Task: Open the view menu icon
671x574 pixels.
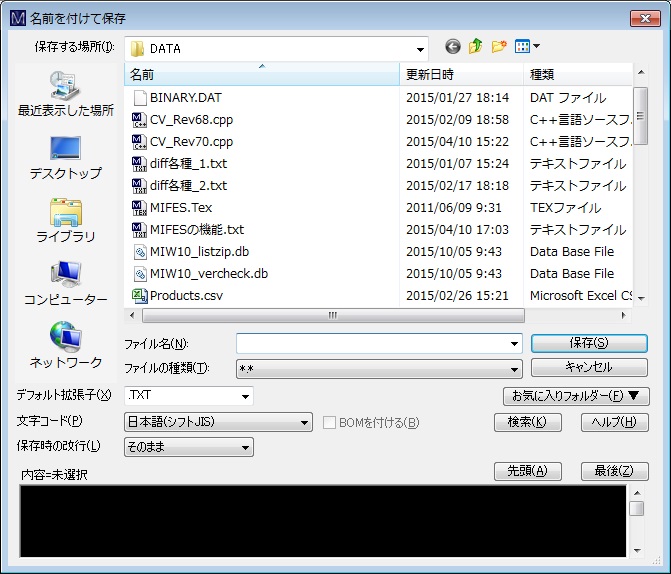Action: [526, 47]
